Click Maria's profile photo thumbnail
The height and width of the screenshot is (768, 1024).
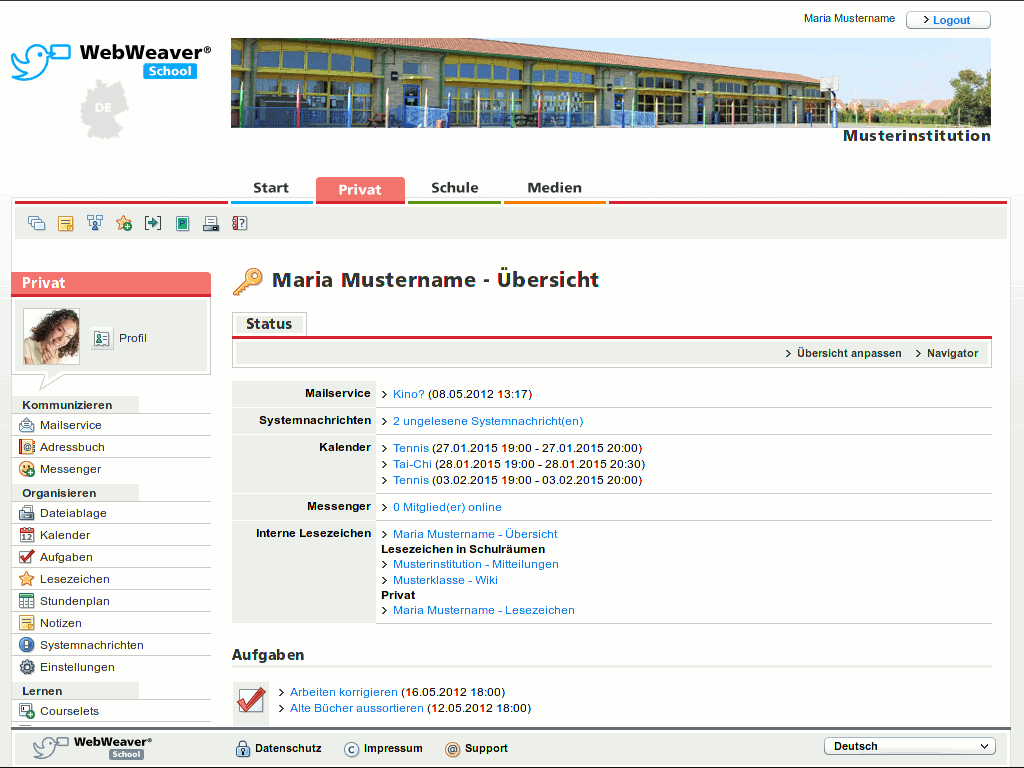pyautogui.click(x=51, y=336)
